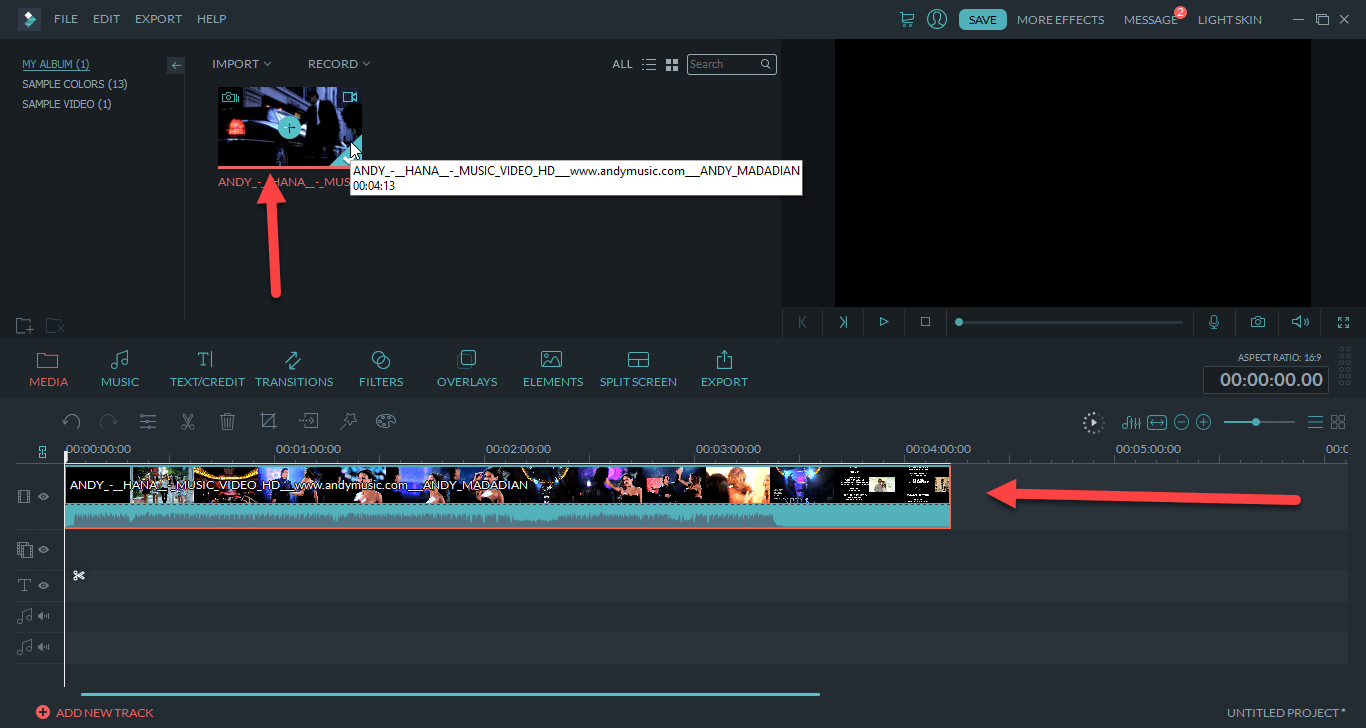Collapse the album sidebar with back arrow
The image size is (1366, 728).
tap(176, 65)
